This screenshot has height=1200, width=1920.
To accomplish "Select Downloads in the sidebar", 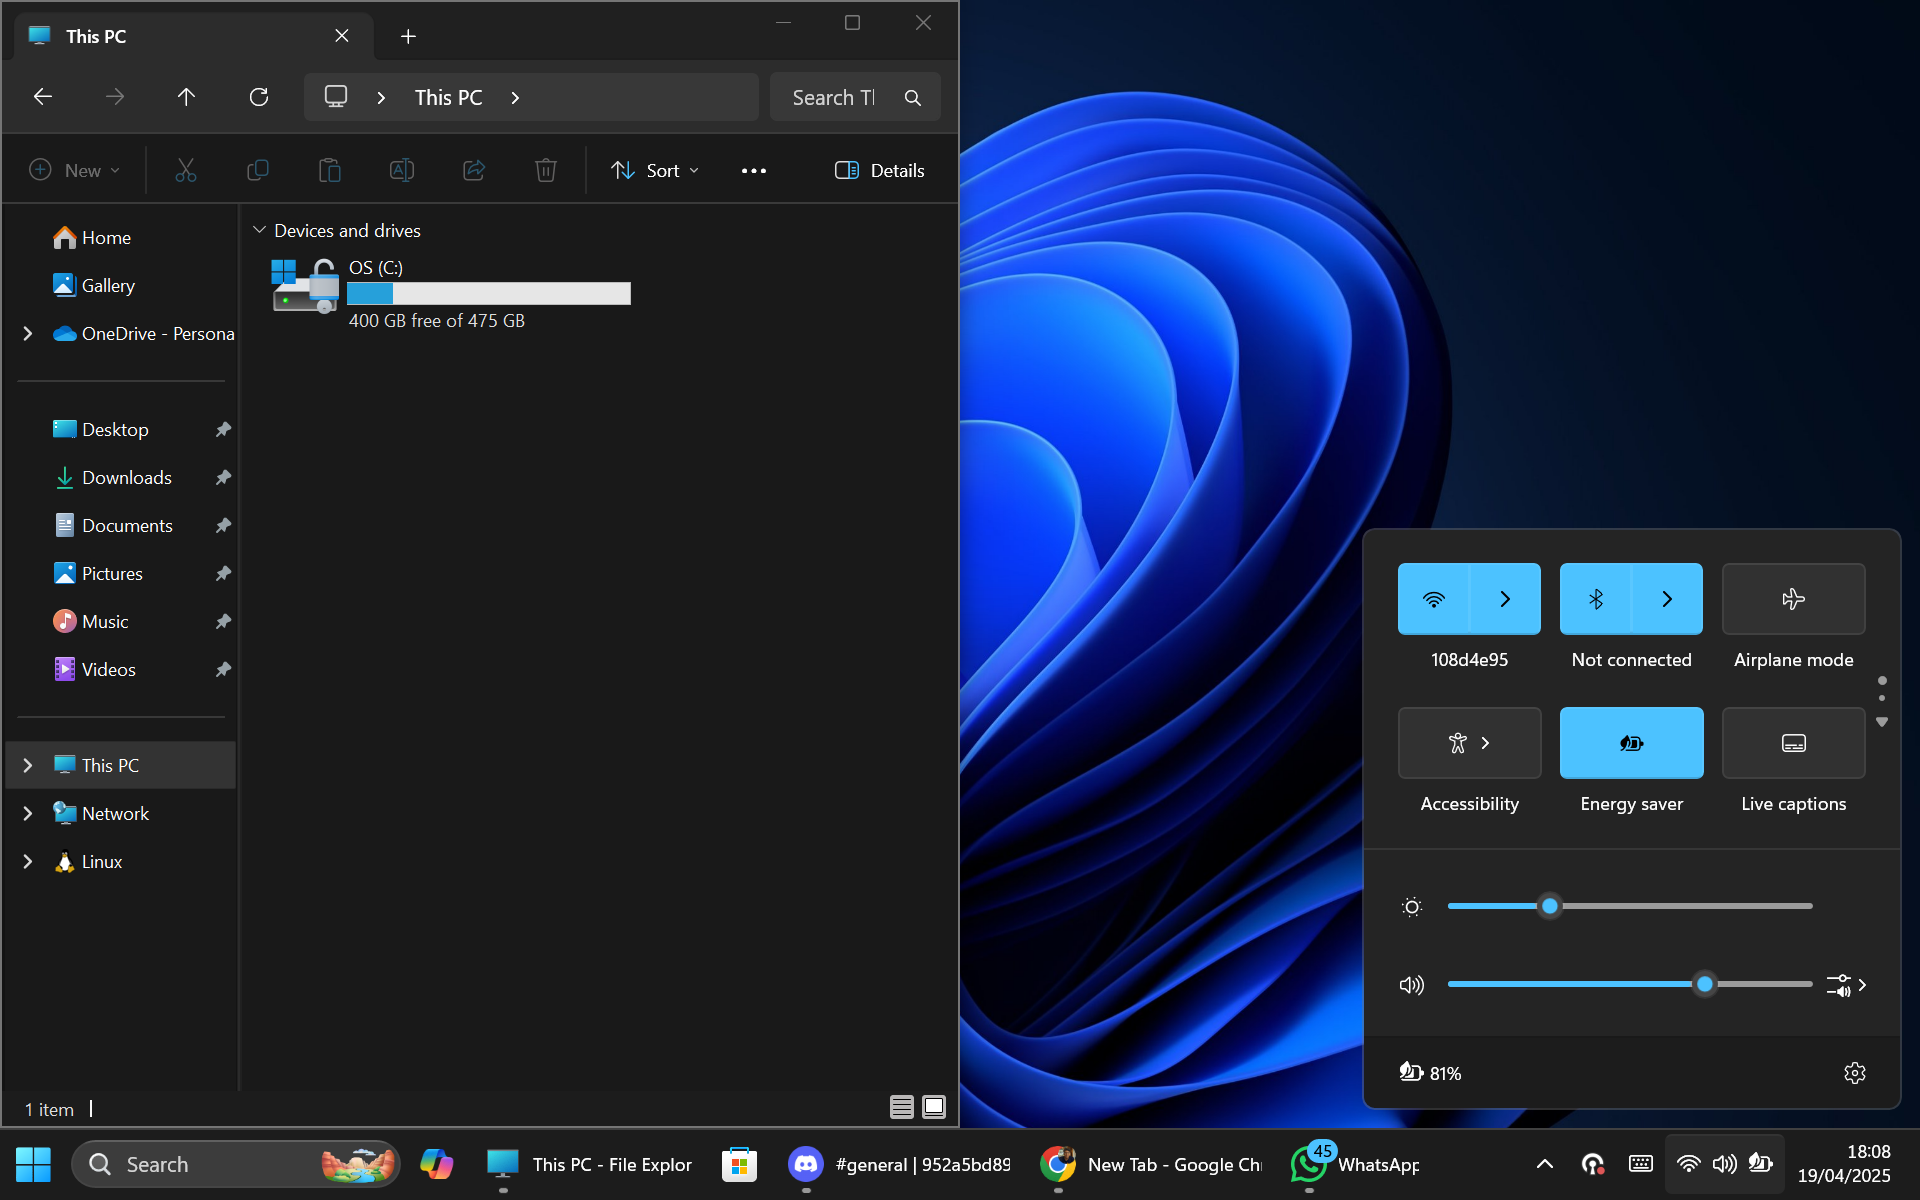I will pos(126,478).
